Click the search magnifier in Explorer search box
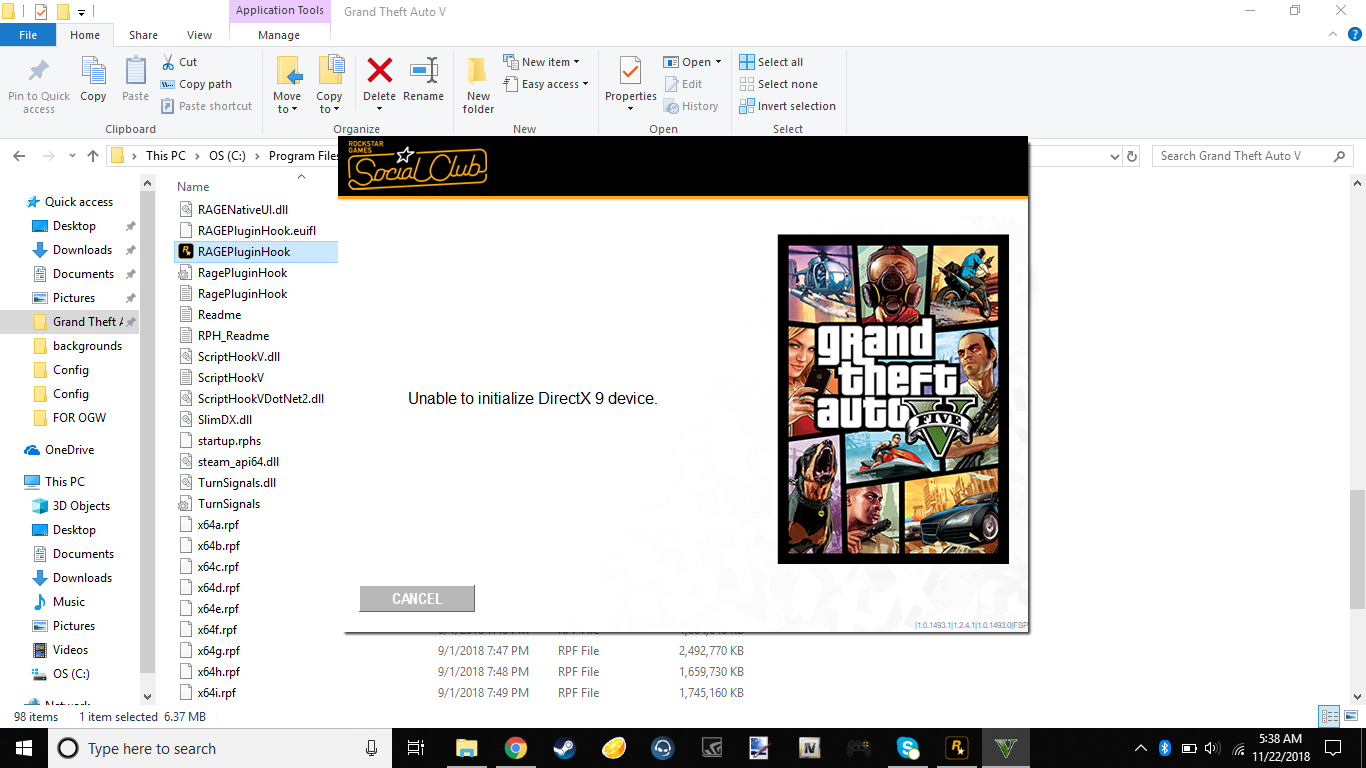The image size is (1366, 768). [1340, 156]
